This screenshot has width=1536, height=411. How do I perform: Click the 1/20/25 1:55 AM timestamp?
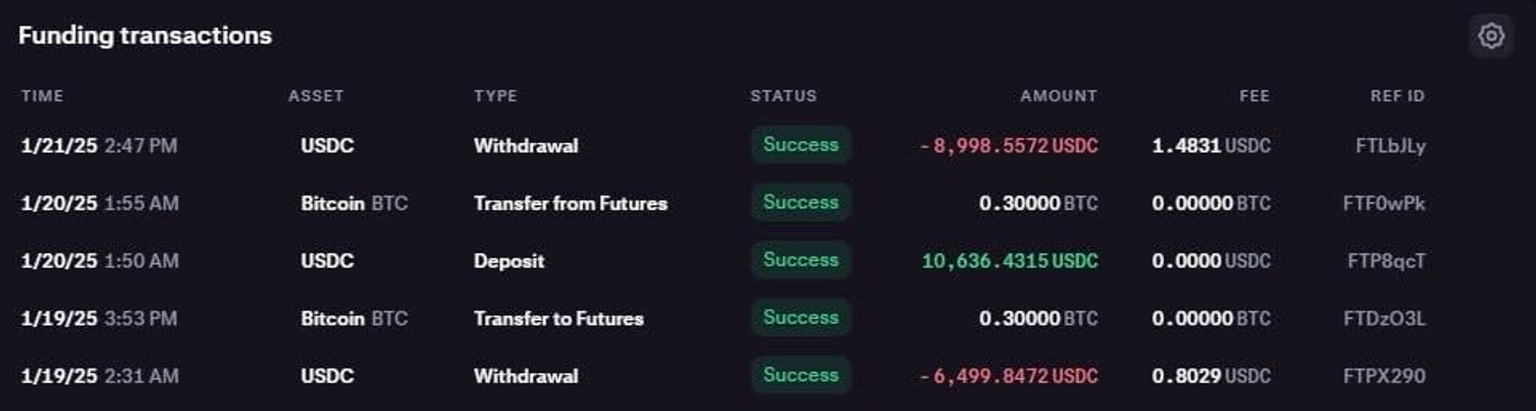(99, 204)
